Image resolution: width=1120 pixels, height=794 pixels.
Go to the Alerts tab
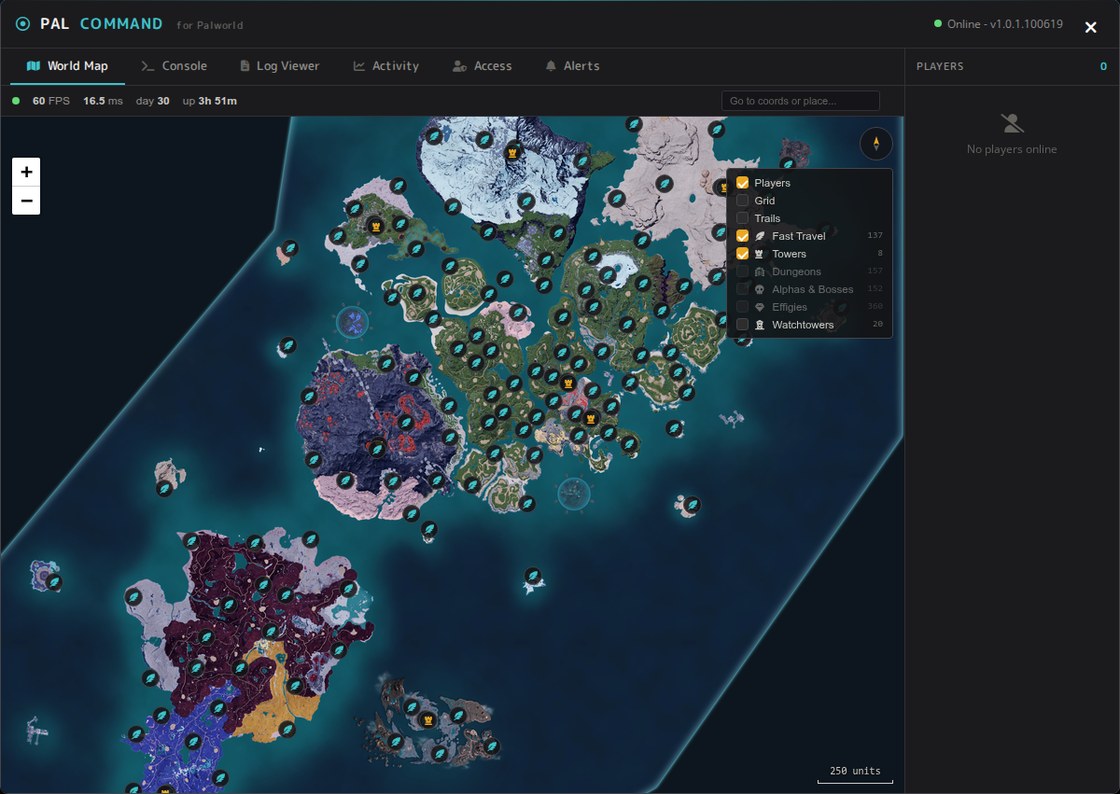[572, 66]
